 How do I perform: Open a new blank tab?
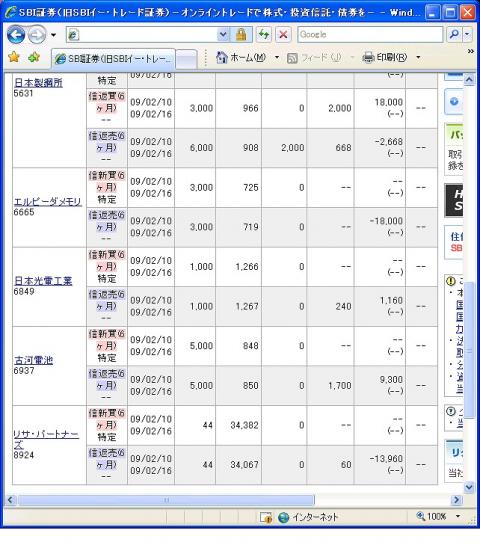[x=186, y=59]
